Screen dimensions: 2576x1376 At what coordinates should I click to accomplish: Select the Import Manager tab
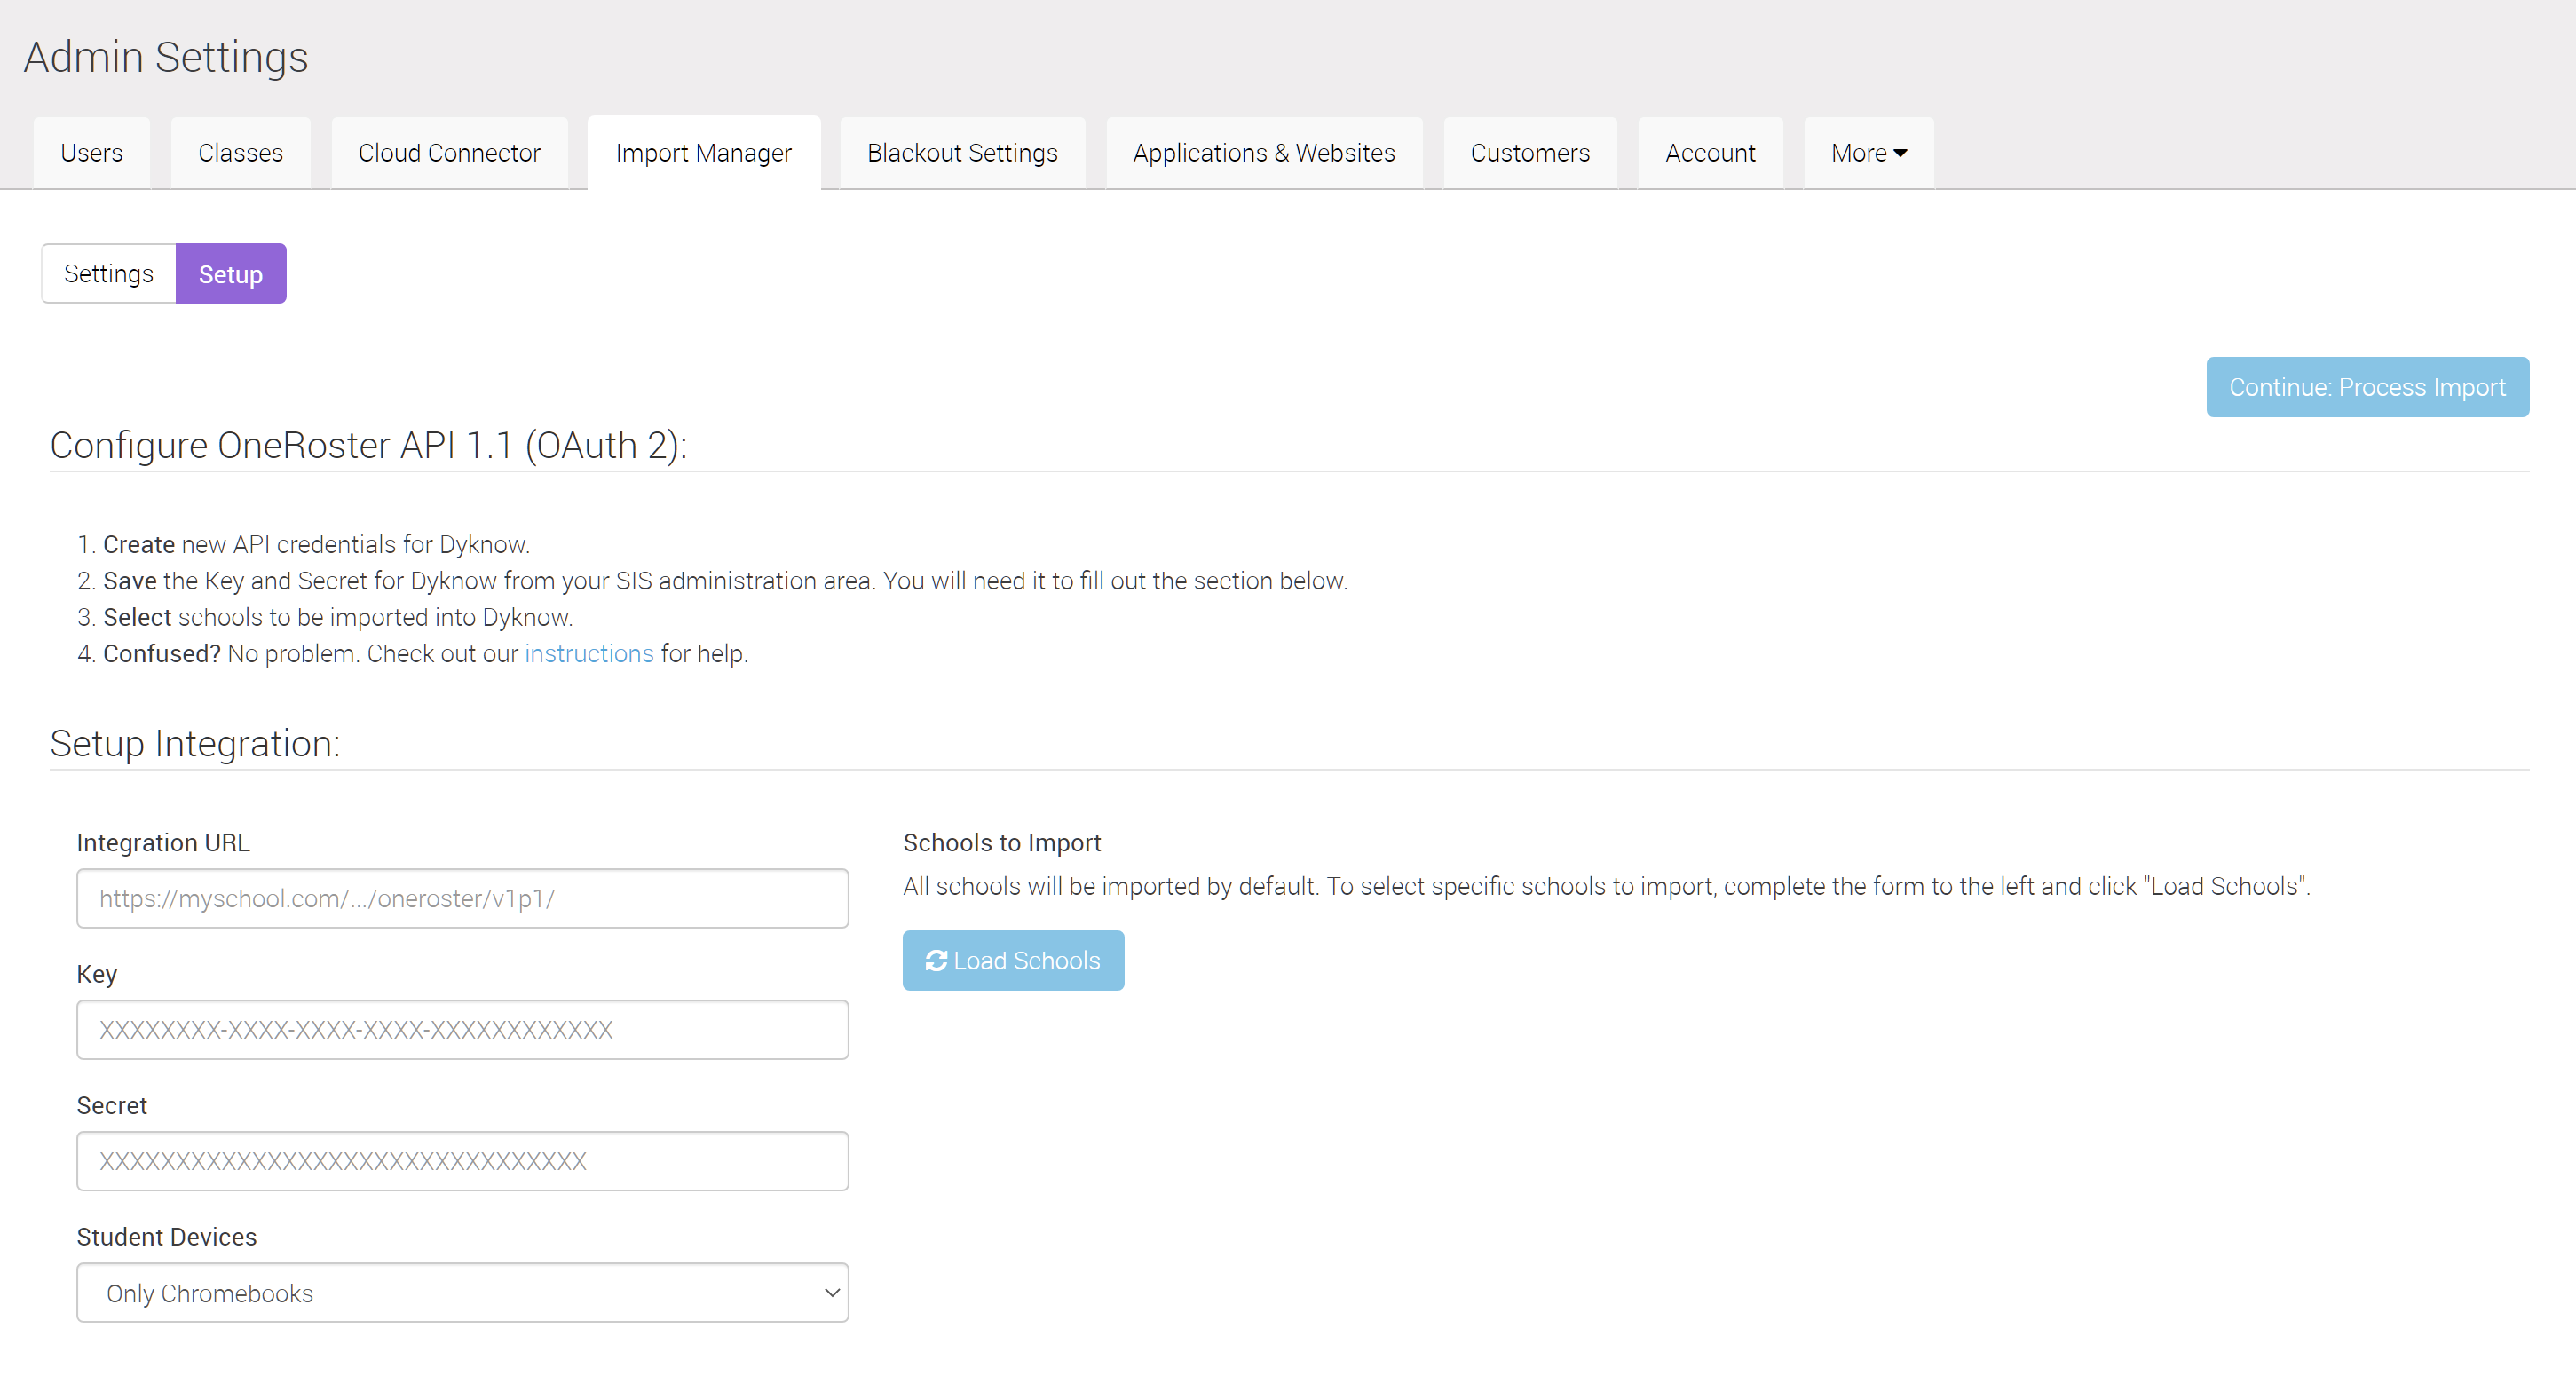tap(703, 152)
